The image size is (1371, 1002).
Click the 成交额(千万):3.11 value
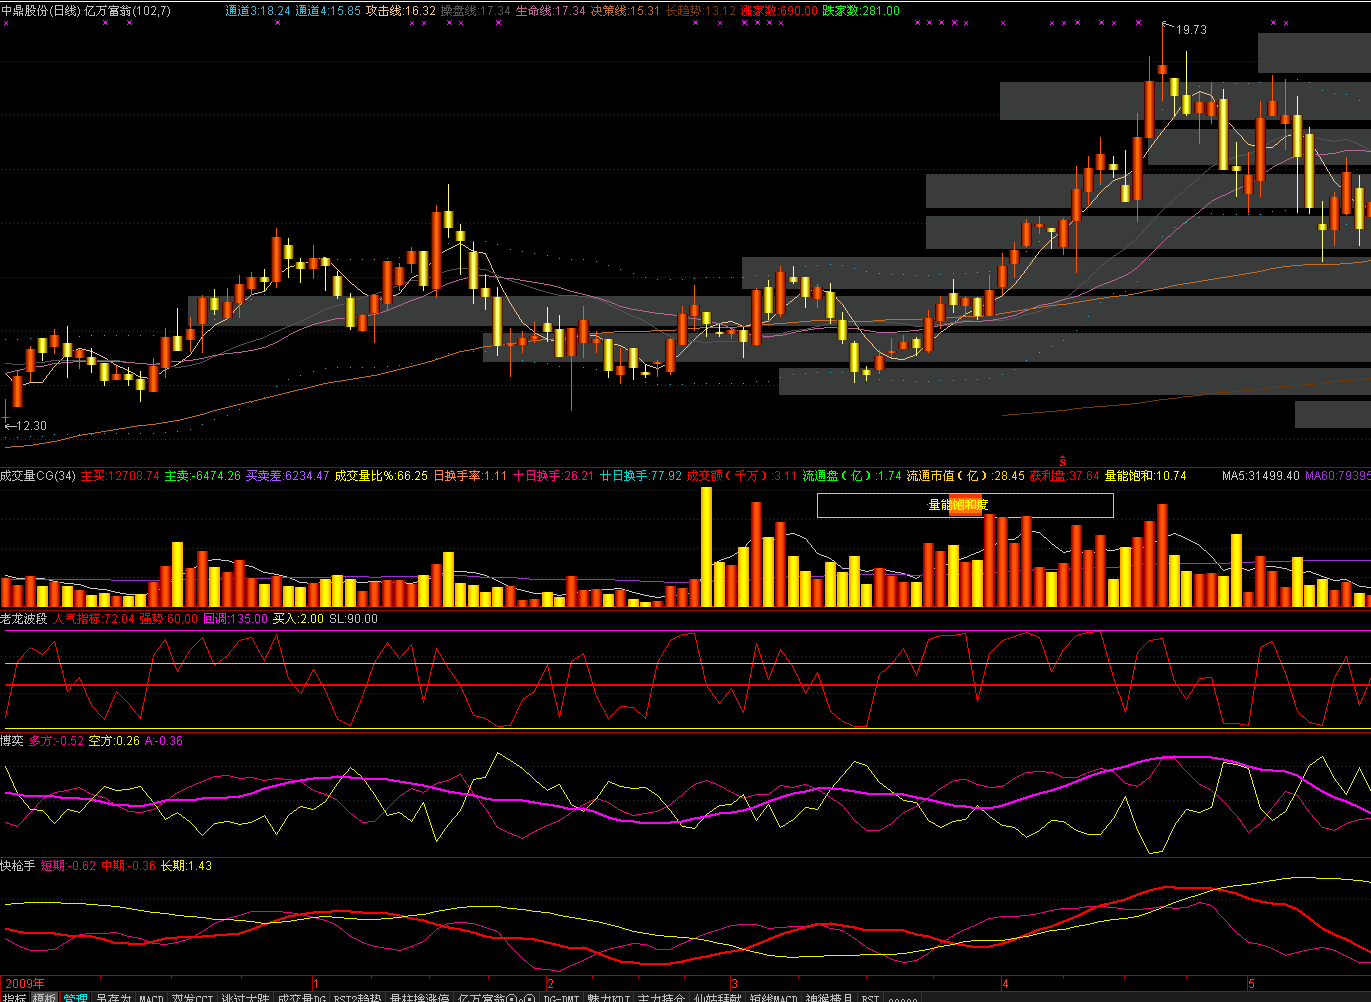pos(742,476)
